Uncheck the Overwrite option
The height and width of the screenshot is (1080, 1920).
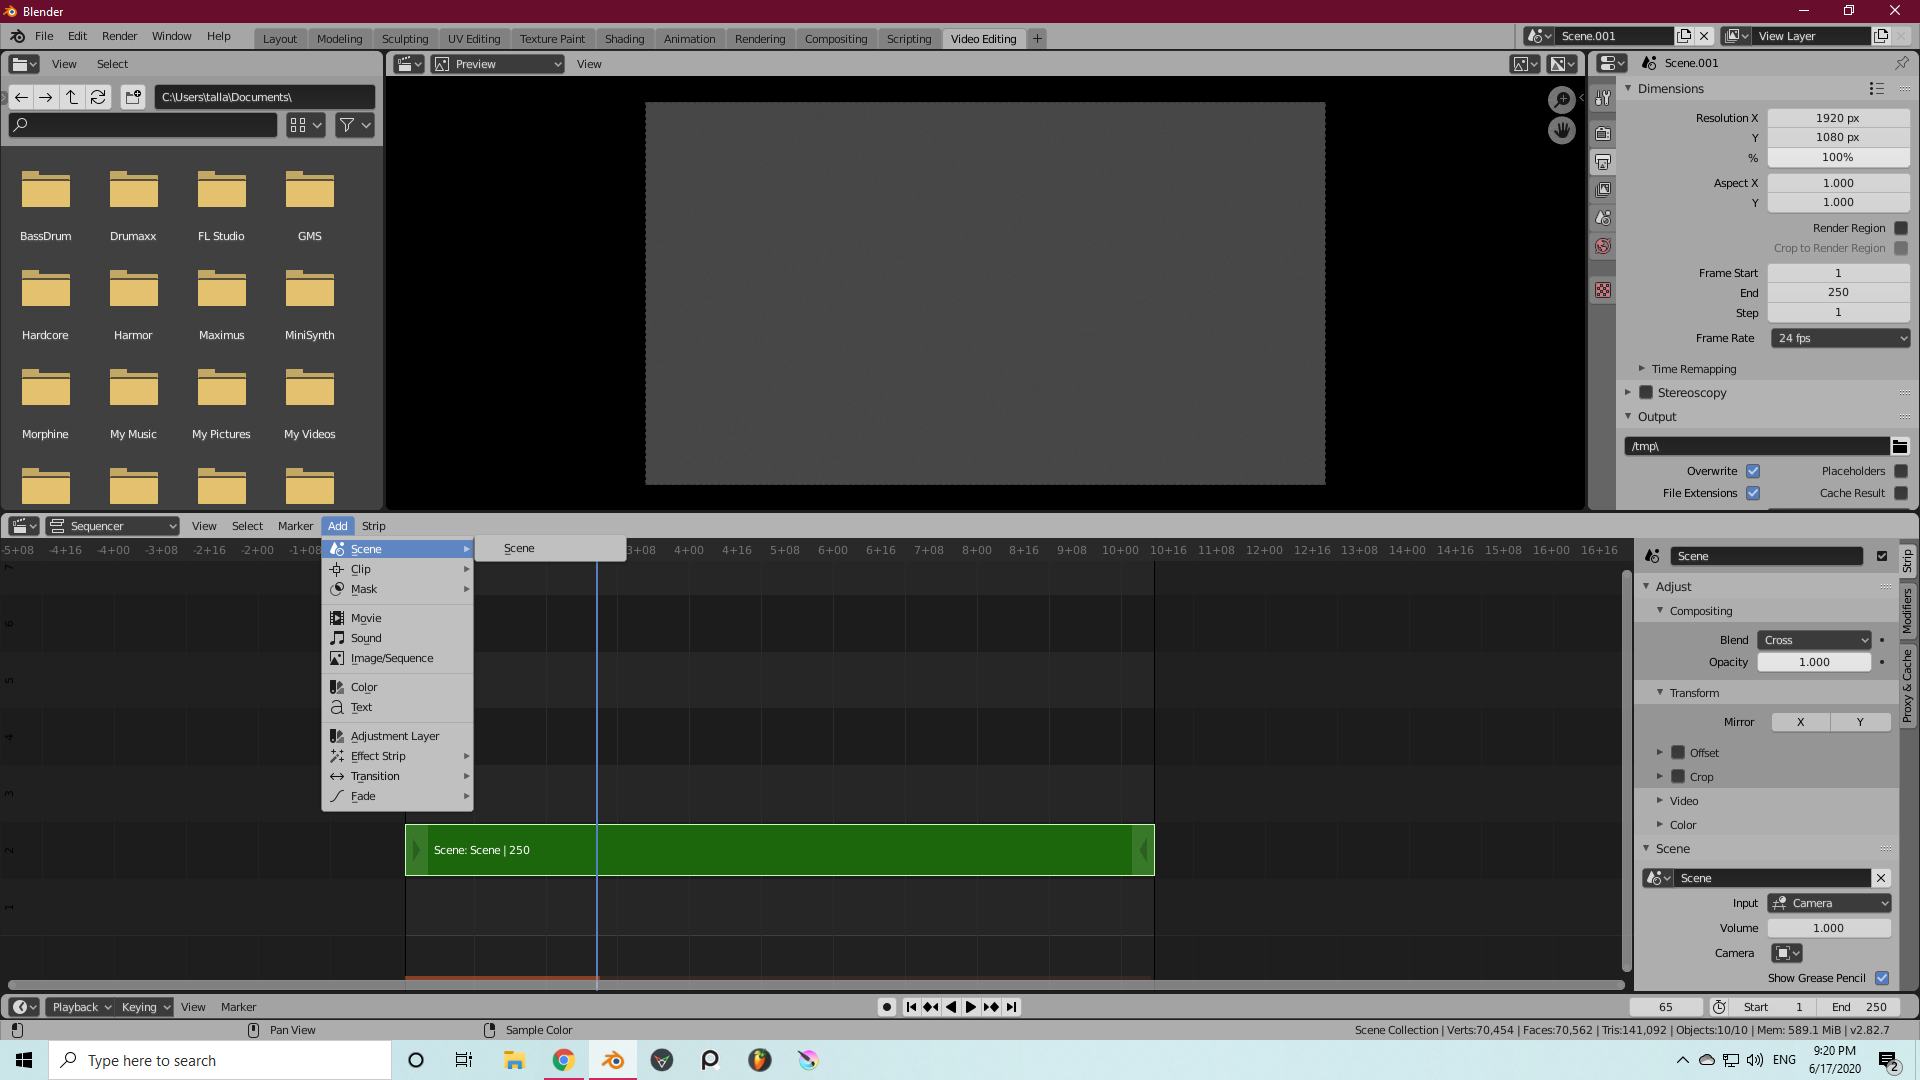(1753, 471)
